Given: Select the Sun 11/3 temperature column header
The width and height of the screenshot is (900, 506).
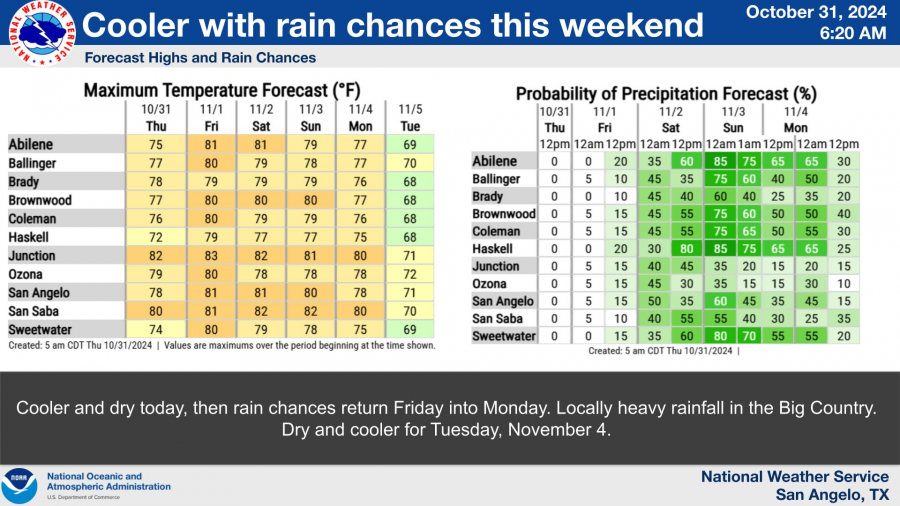Looking at the screenshot, I should [311, 117].
